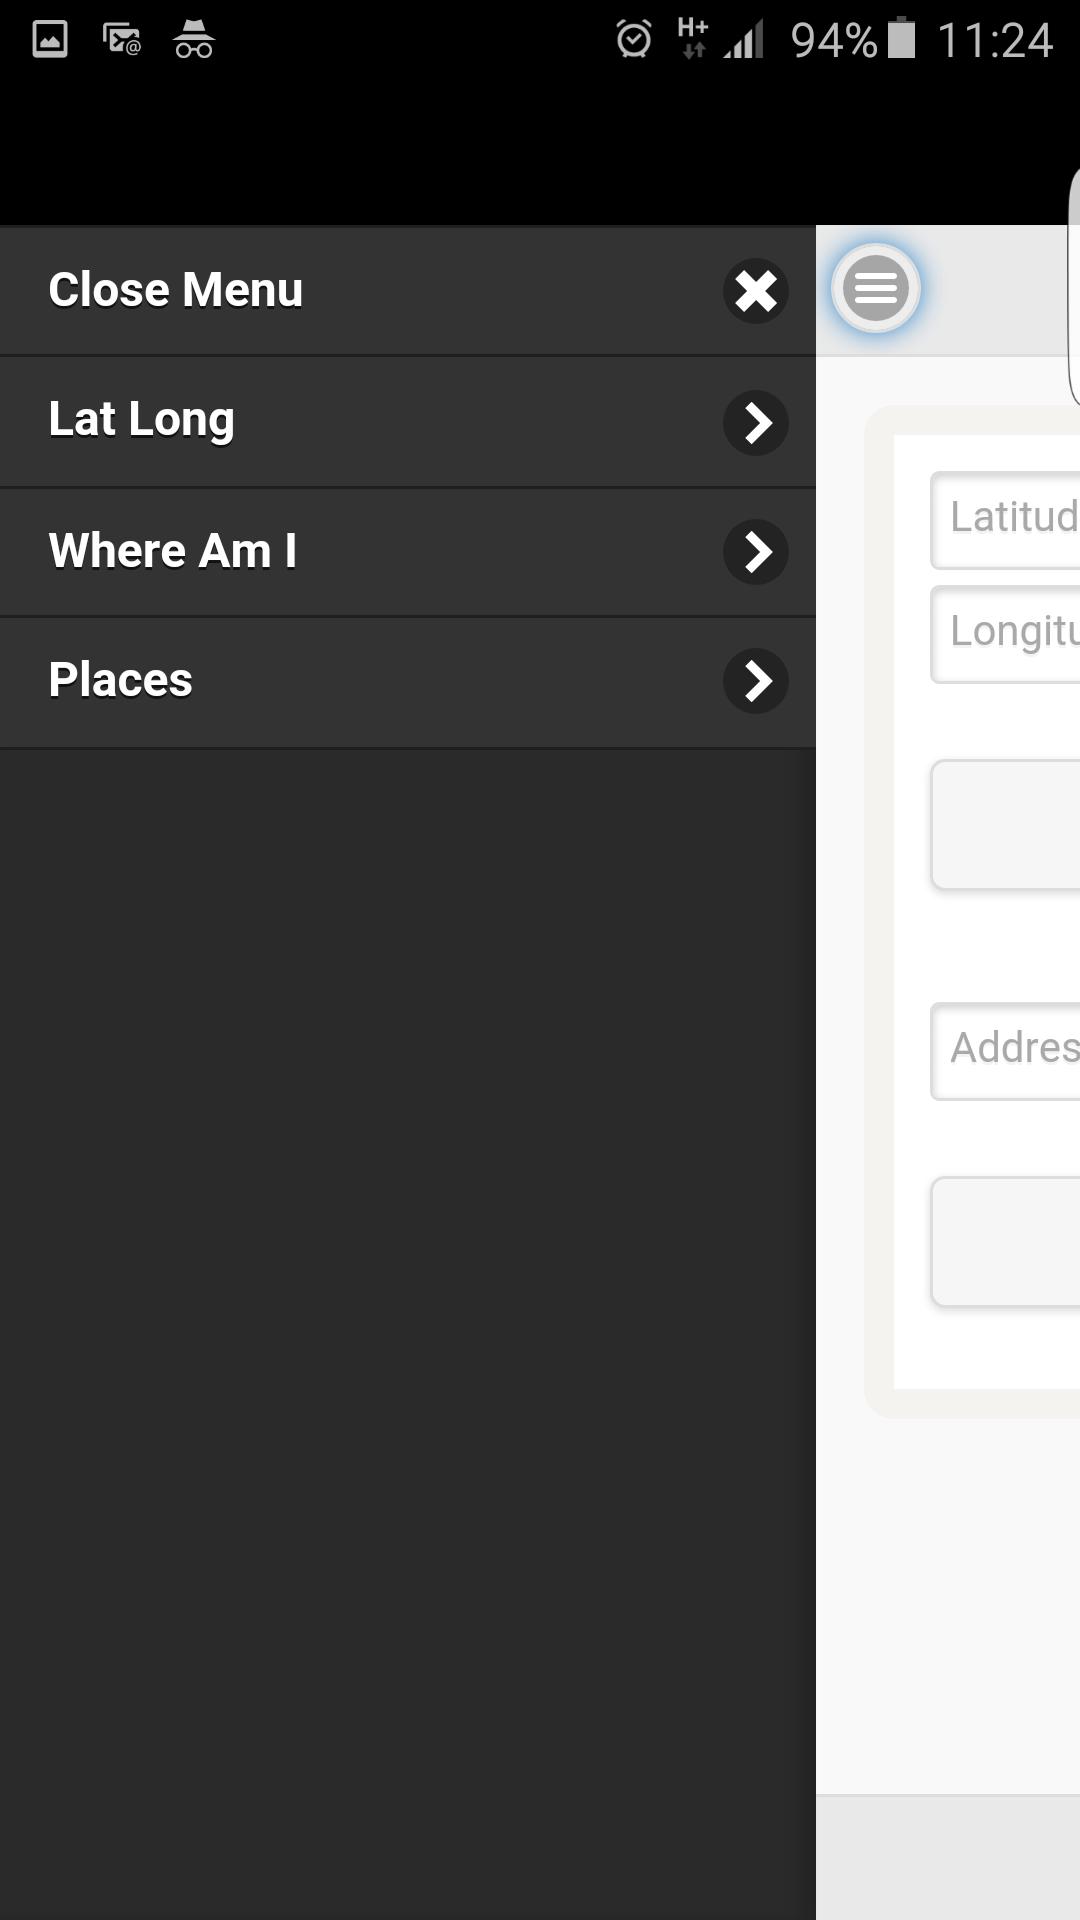Screen dimensions: 1080x1920
Task: Tap the X icon to close the menu
Action: [756, 291]
